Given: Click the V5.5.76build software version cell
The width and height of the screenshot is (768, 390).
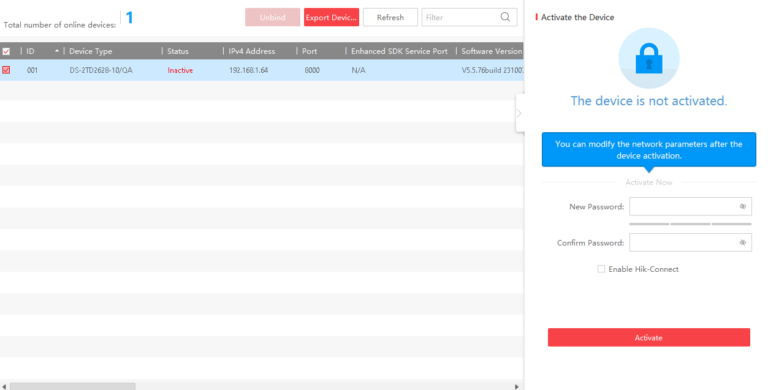Looking at the screenshot, I should (492, 70).
